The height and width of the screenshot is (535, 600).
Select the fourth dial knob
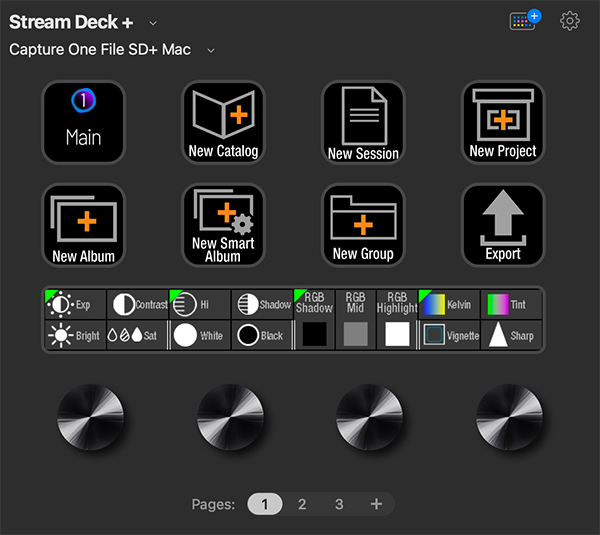pyautogui.click(x=509, y=417)
